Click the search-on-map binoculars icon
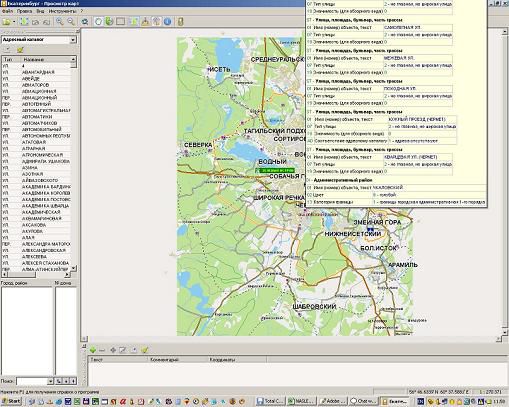 pyautogui.click(x=85, y=22)
